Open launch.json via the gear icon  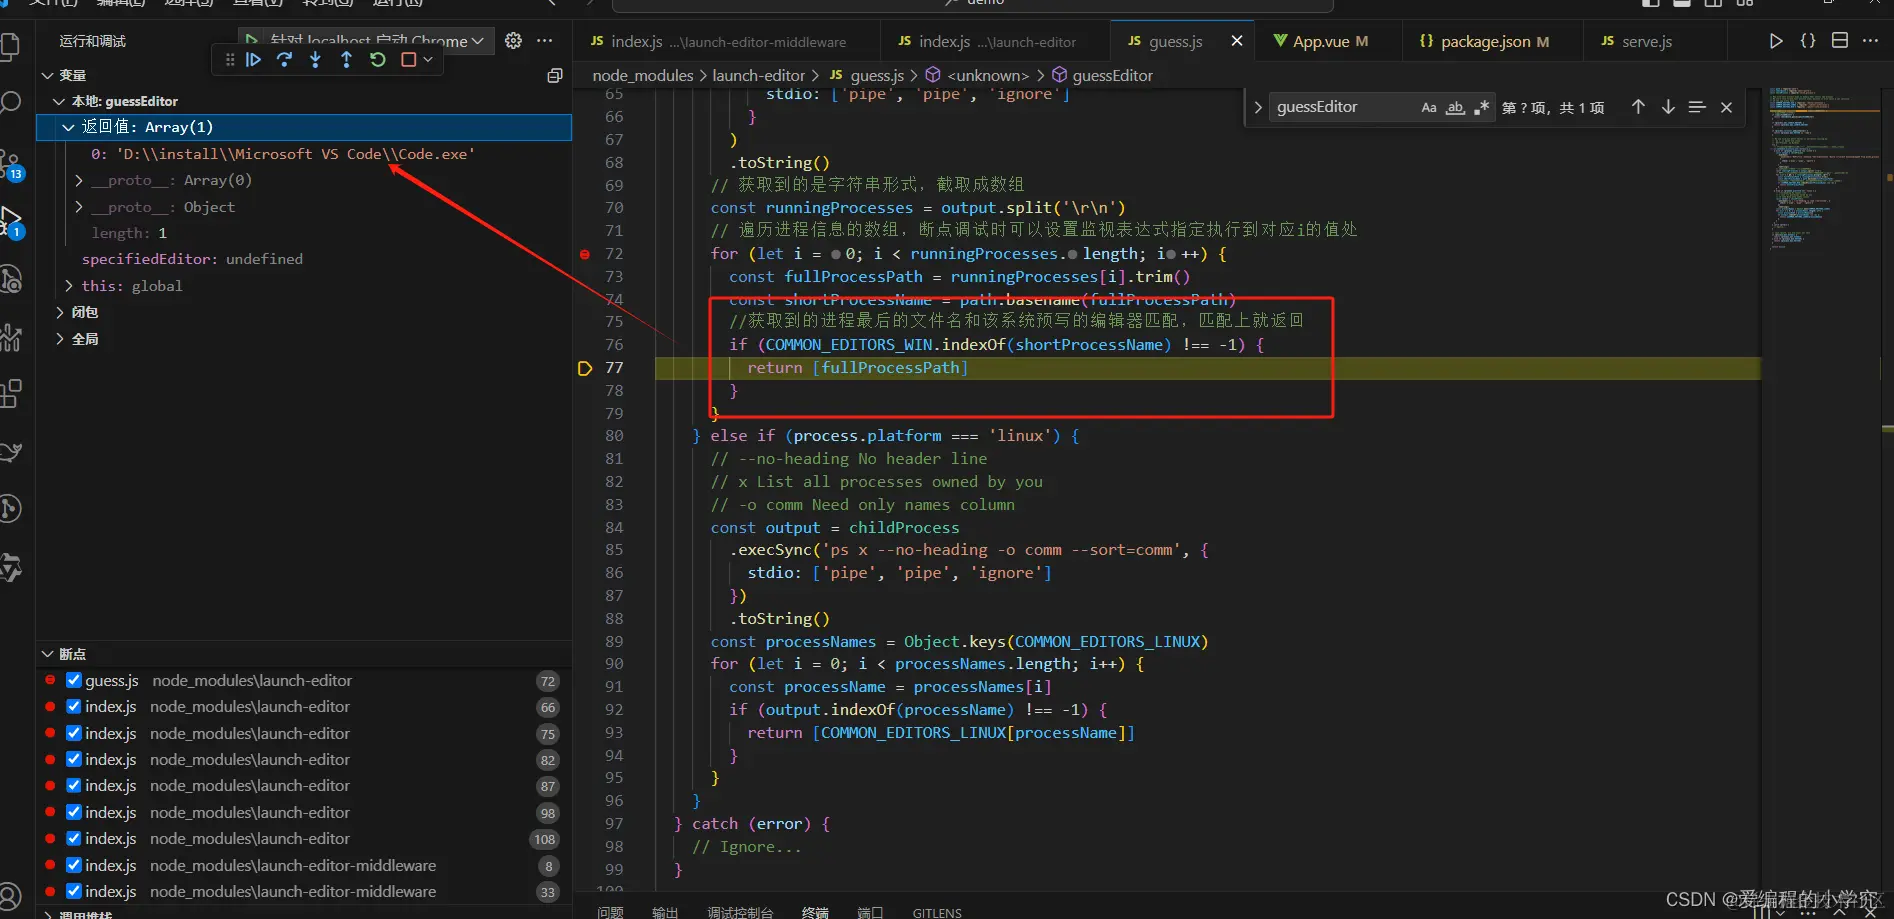click(x=513, y=40)
